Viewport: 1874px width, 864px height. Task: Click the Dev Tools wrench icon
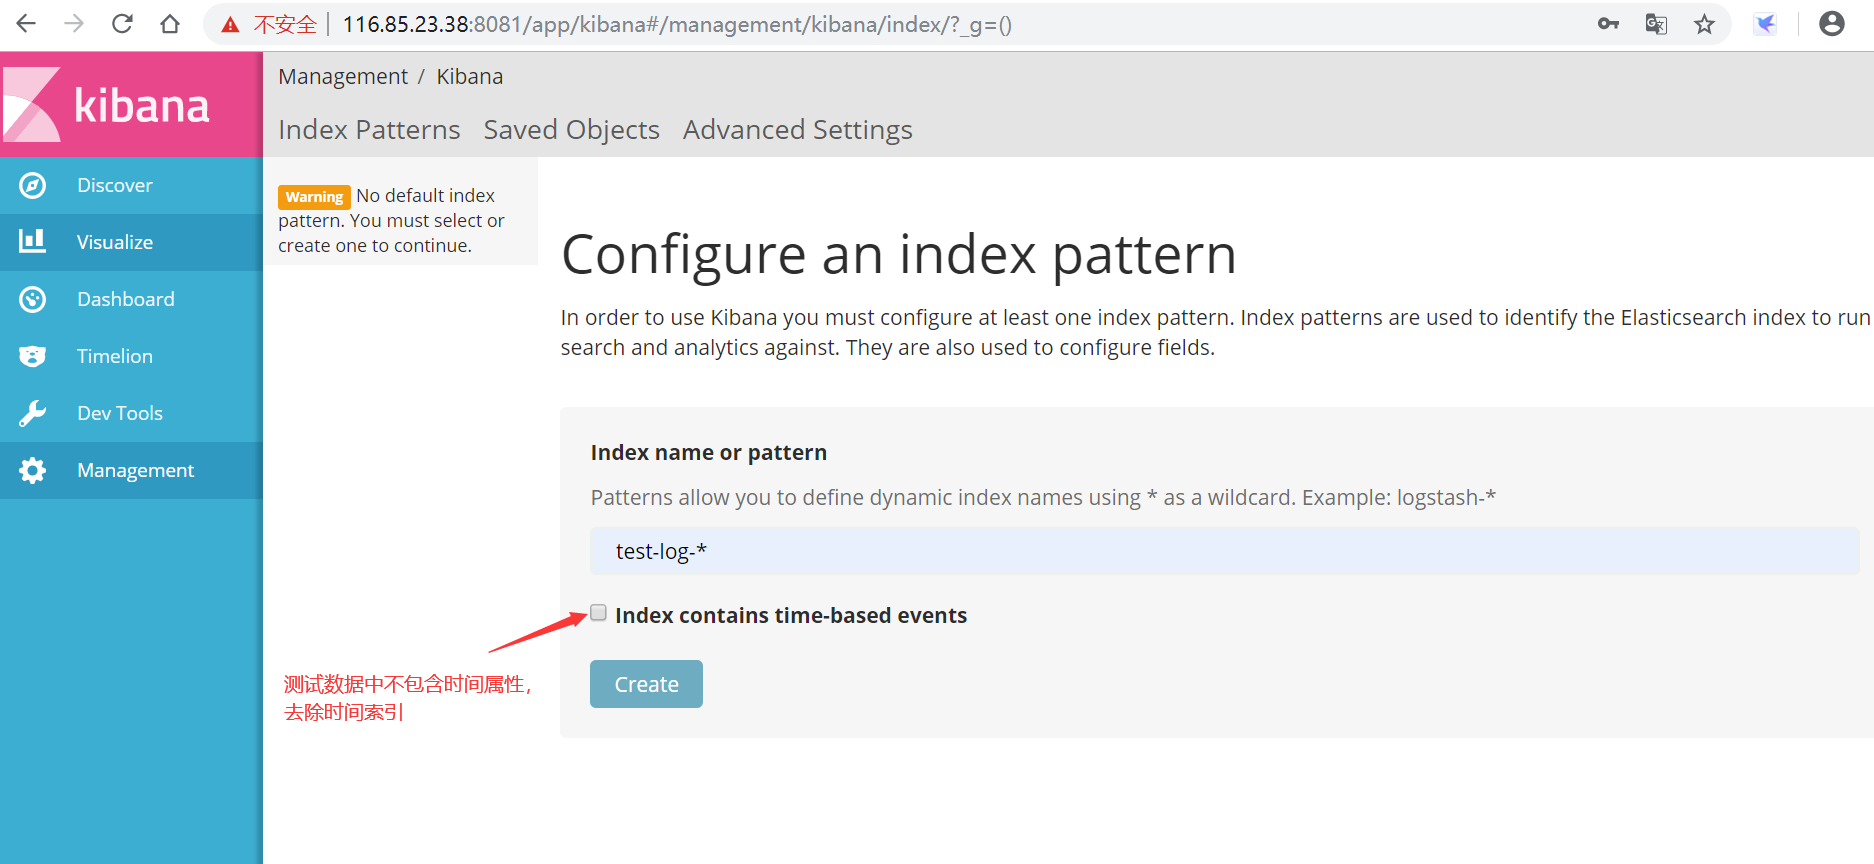click(x=33, y=413)
